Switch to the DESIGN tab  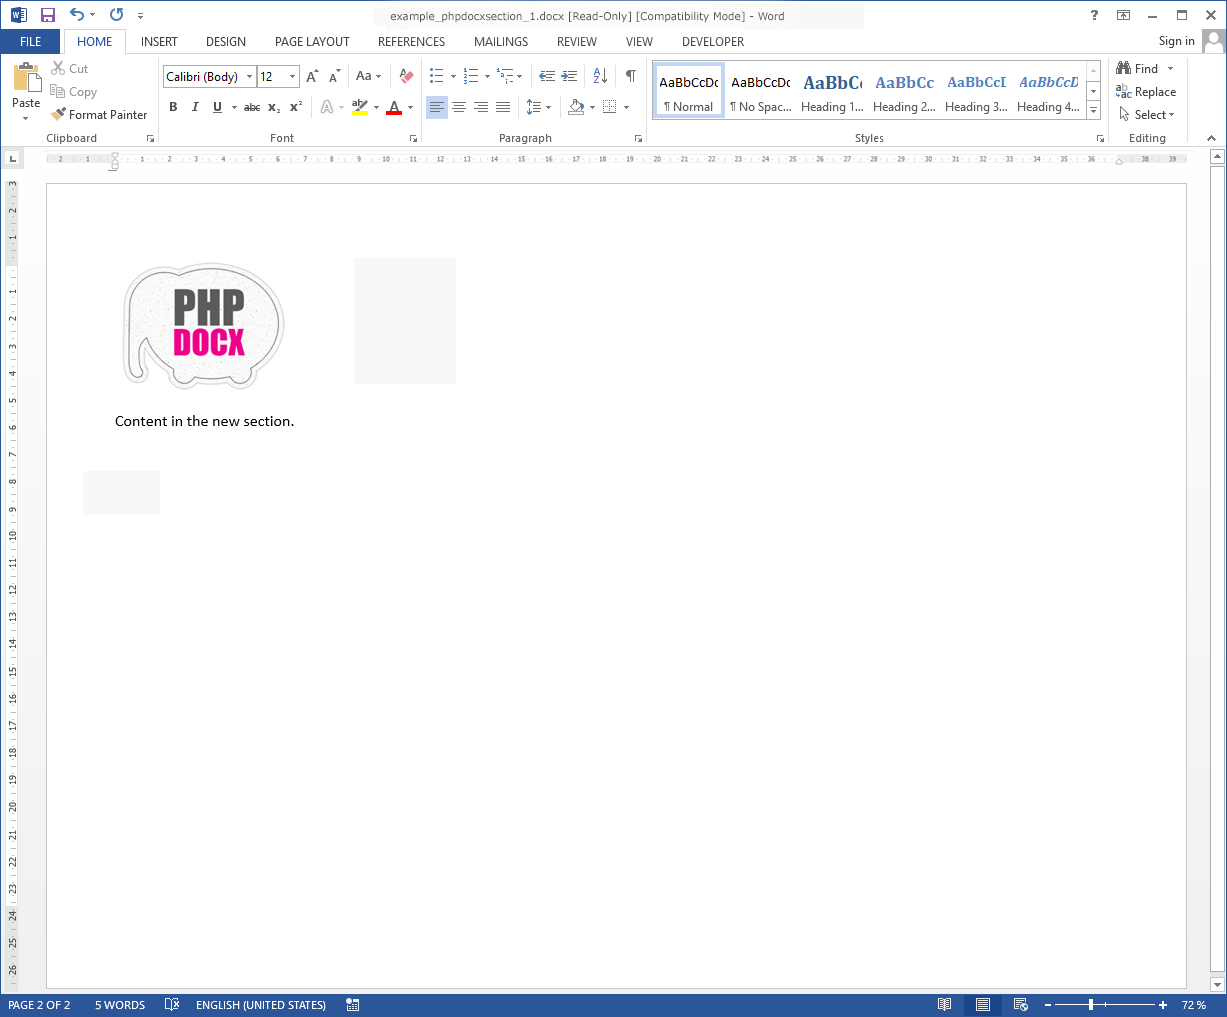click(226, 42)
